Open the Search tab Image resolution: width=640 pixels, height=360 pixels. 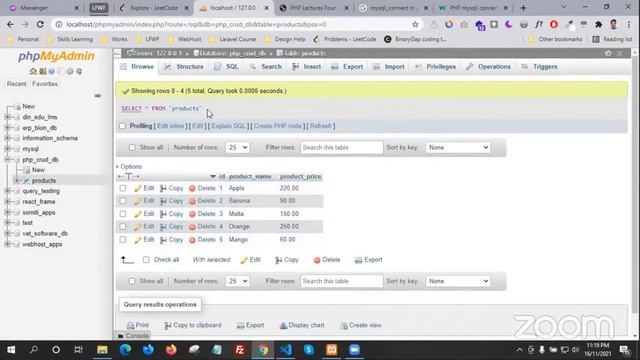tap(266, 67)
